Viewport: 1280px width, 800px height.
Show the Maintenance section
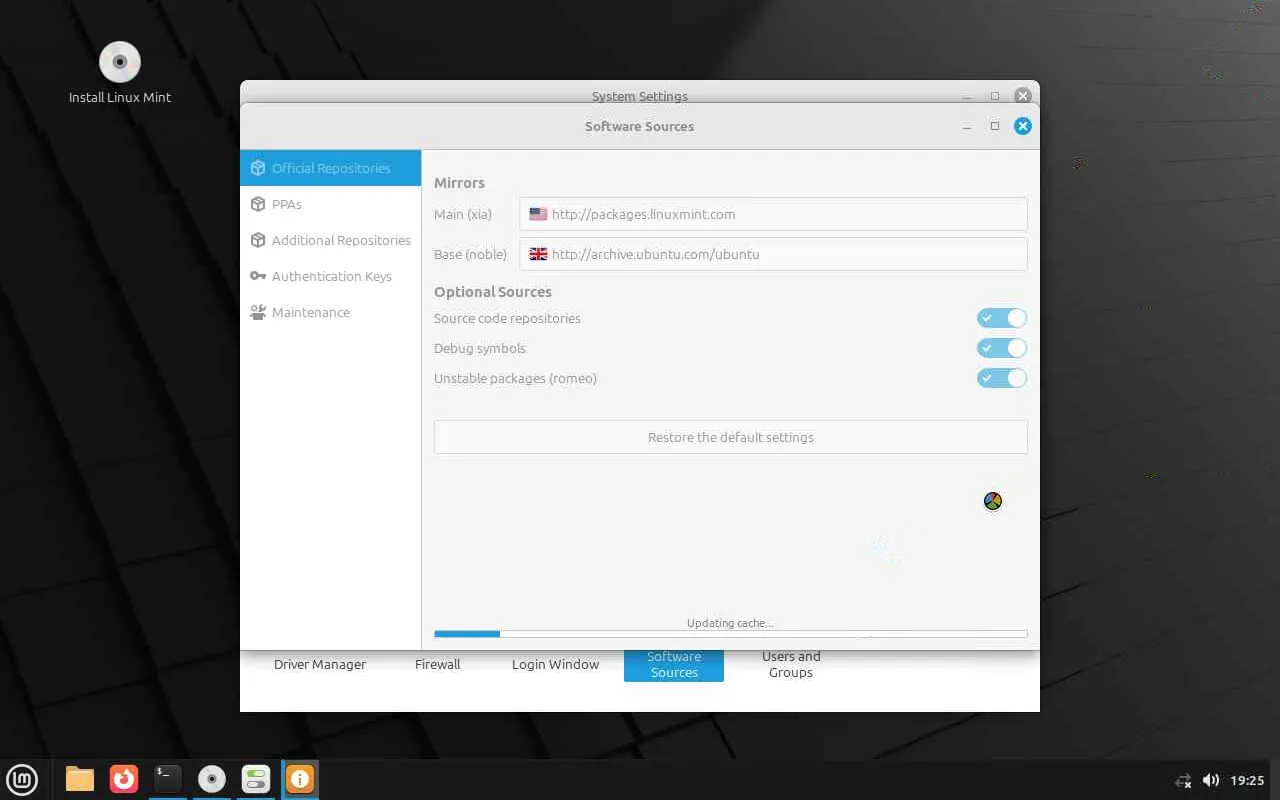[x=331, y=312]
